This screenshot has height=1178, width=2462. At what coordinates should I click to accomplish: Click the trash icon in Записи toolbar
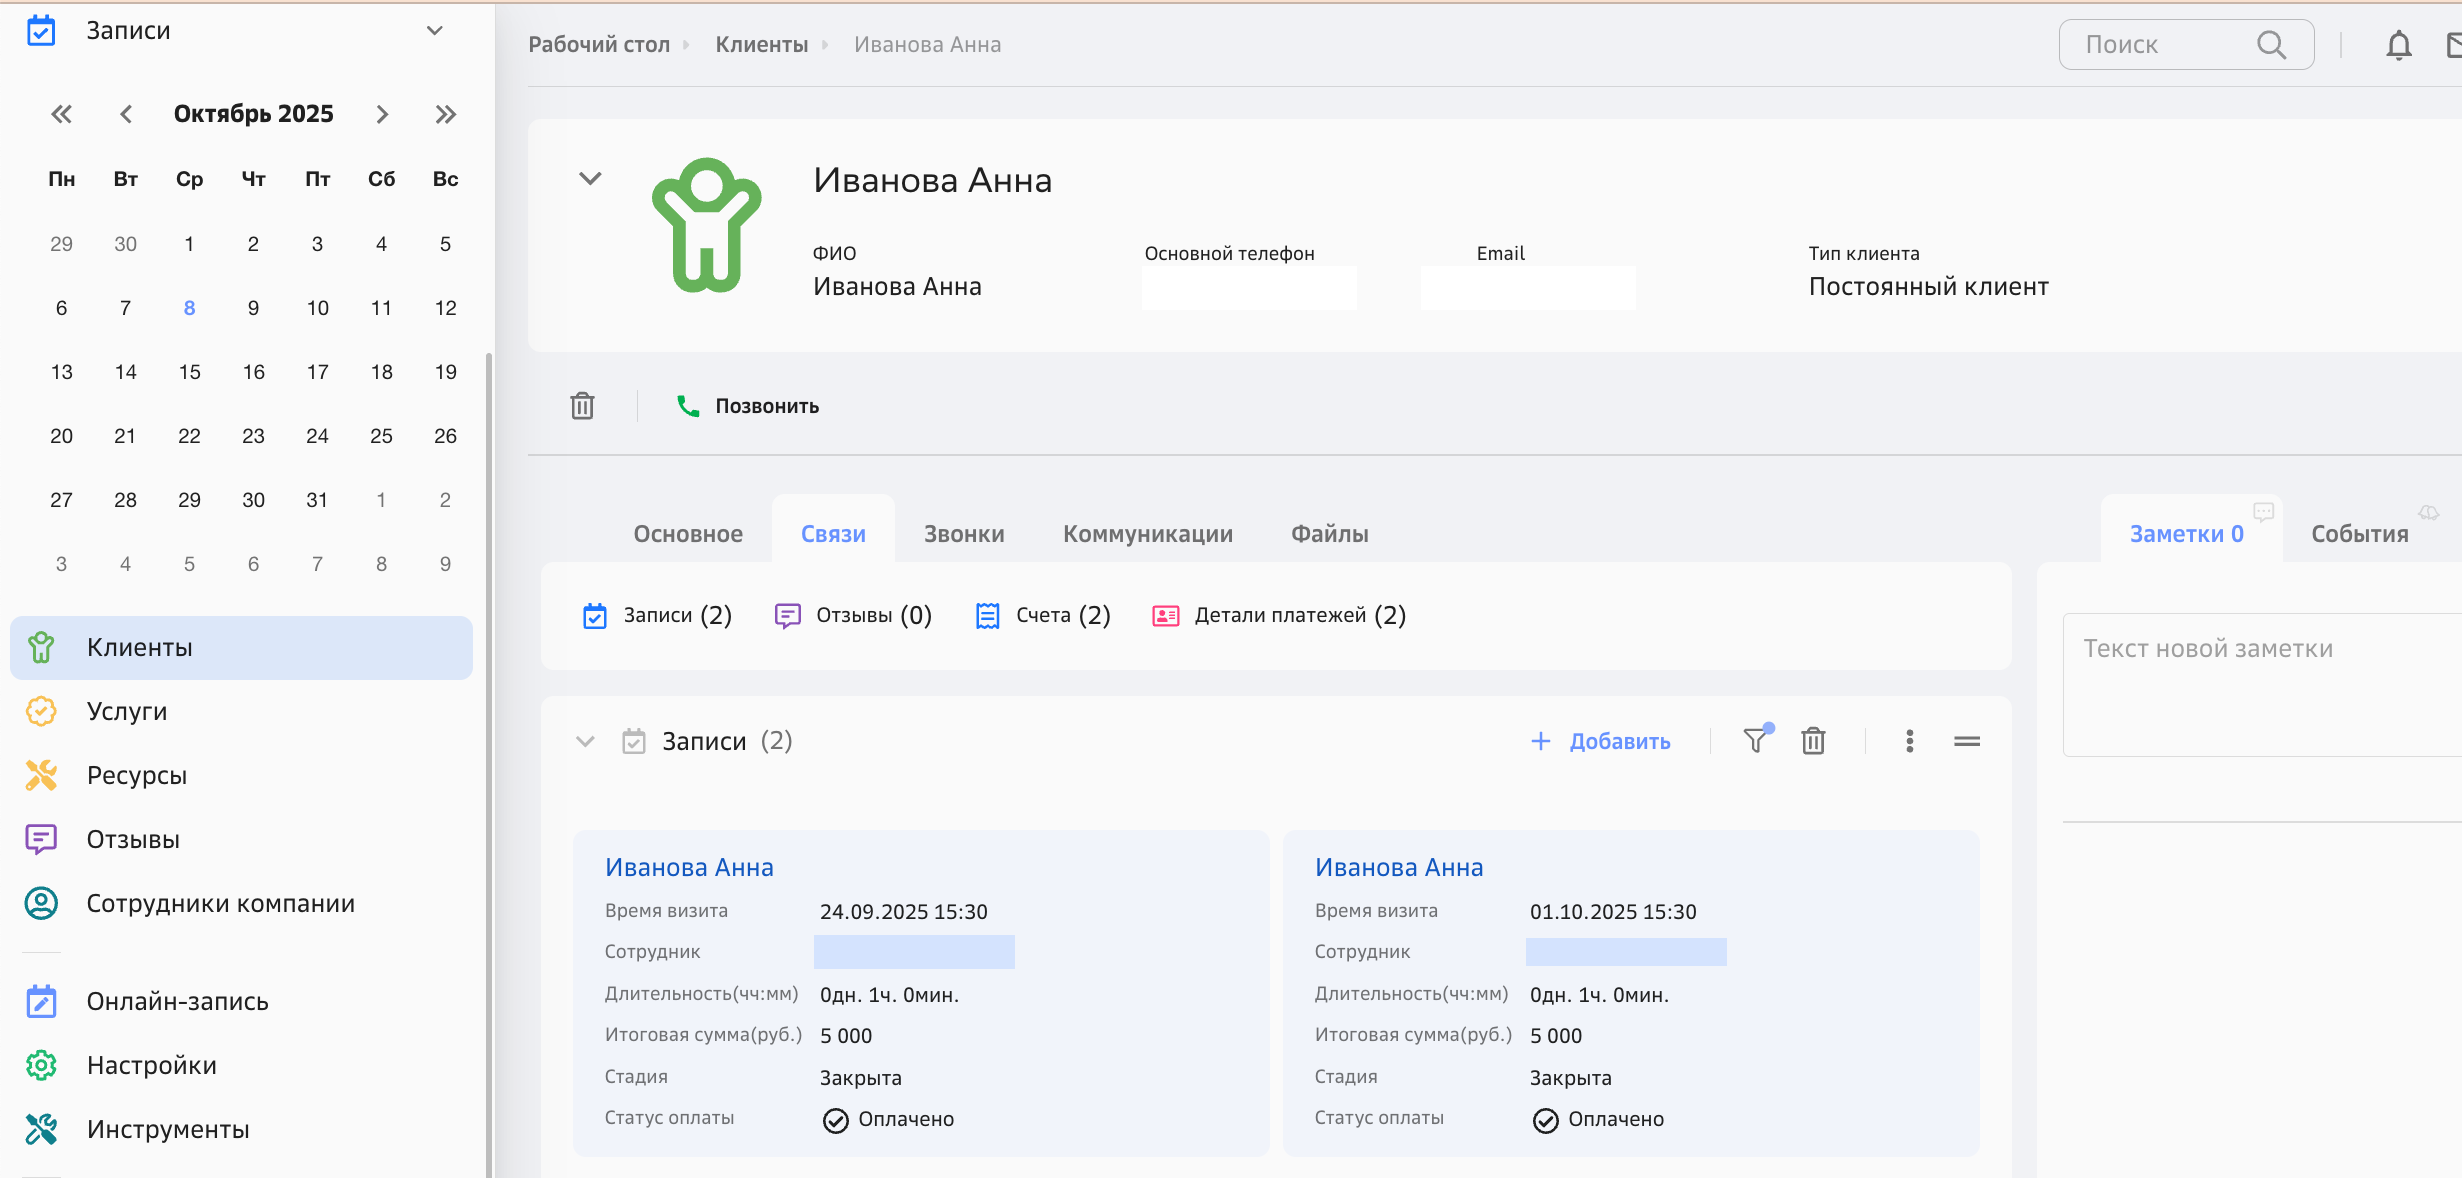(1813, 741)
